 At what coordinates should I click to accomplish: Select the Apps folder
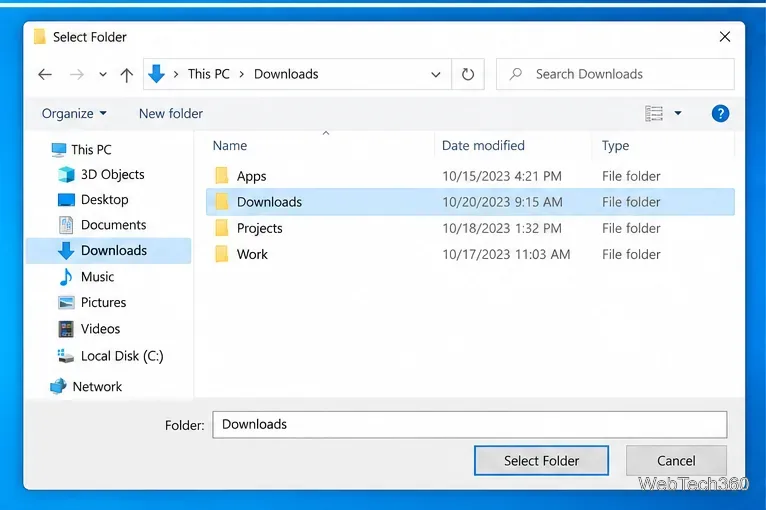click(x=252, y=176)
